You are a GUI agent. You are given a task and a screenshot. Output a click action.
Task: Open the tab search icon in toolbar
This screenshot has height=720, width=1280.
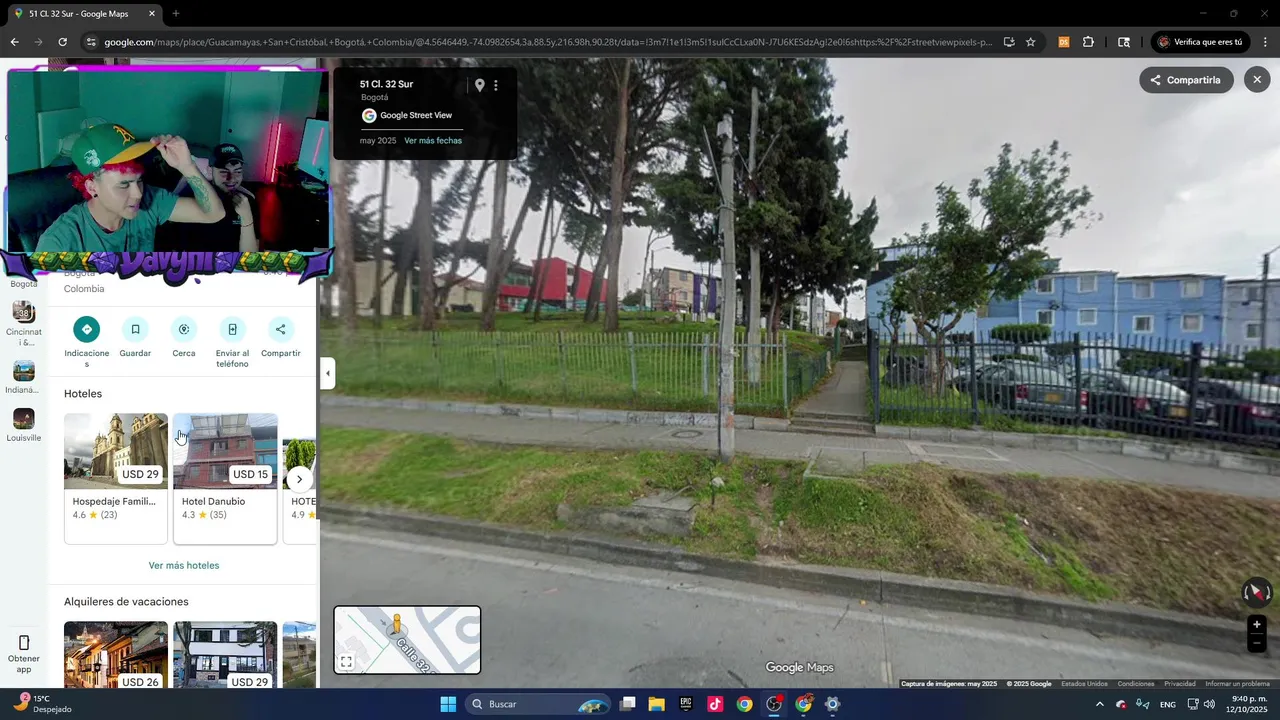(1124, 42)
